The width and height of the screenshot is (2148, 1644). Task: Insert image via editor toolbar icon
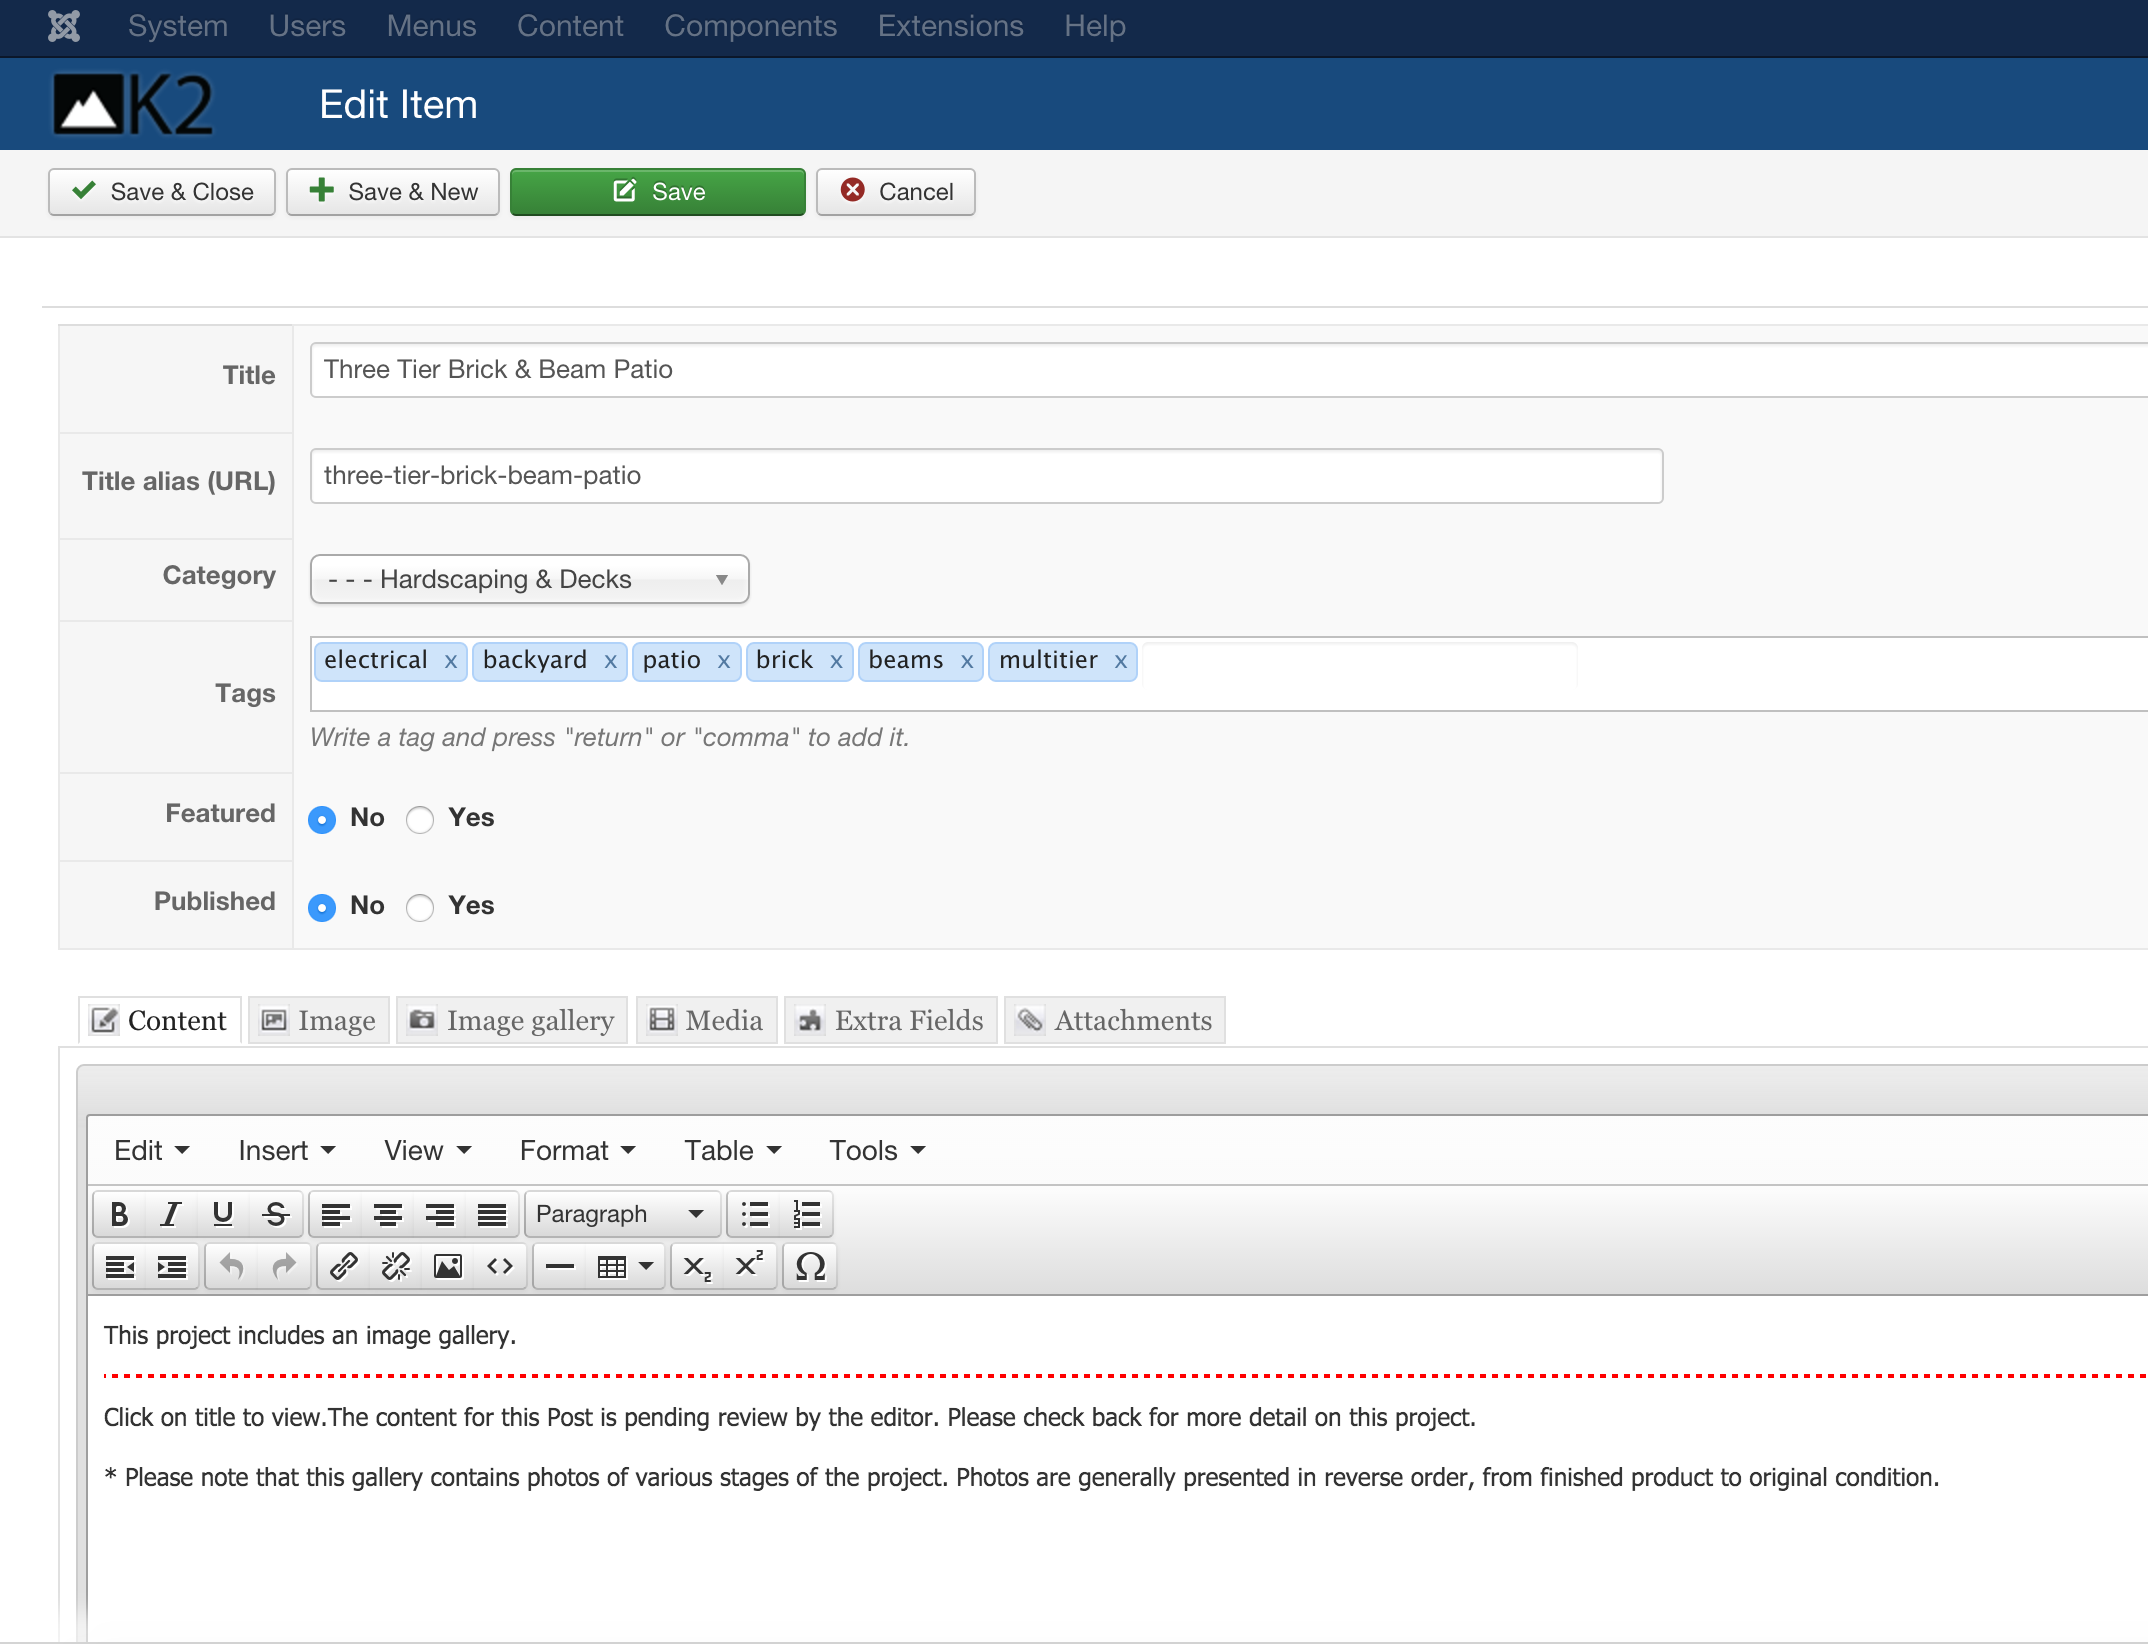pos(448,1267)
